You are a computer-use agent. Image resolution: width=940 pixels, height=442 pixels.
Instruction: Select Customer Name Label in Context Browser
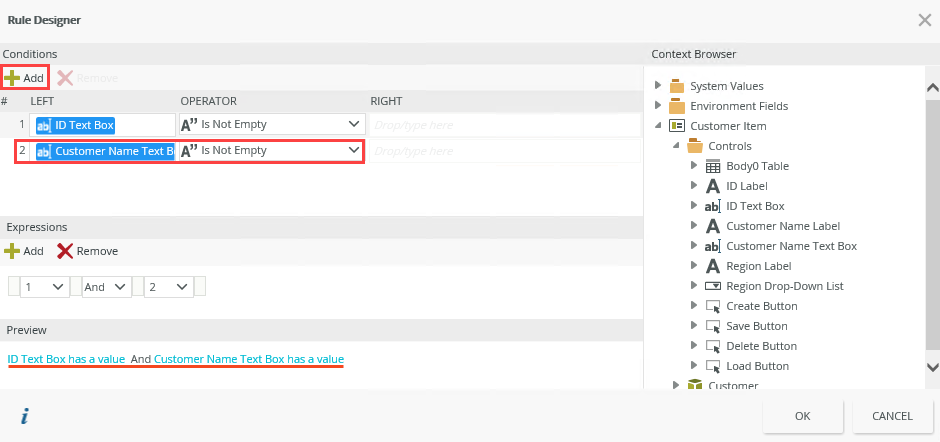[x=782, y=226]
